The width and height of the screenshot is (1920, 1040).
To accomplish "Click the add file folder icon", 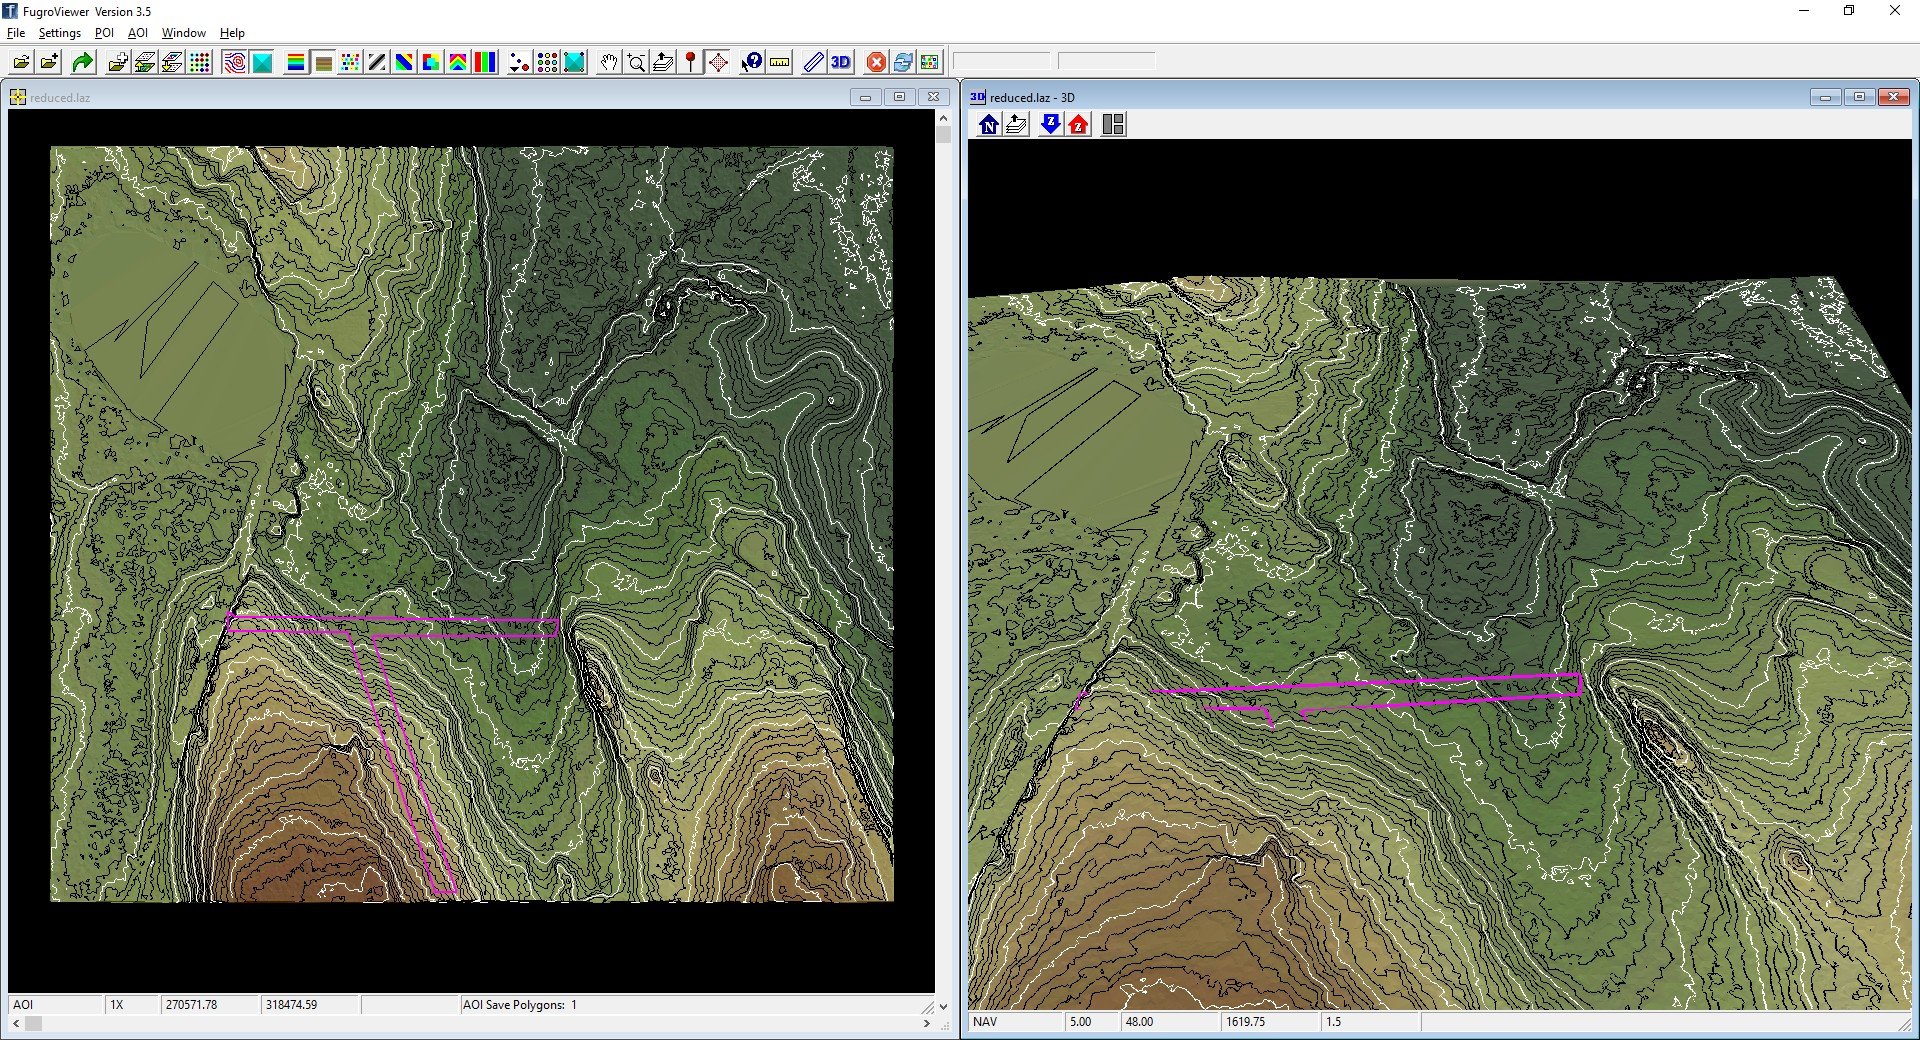I will pos(49,62).
